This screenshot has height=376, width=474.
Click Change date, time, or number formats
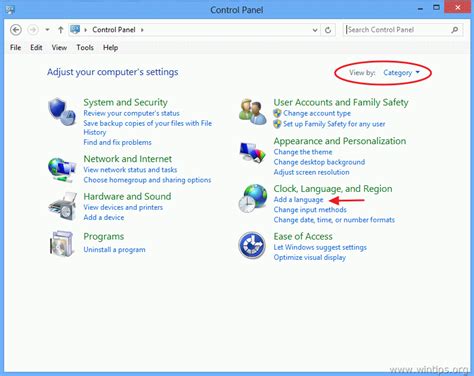[x=334, y=220]
